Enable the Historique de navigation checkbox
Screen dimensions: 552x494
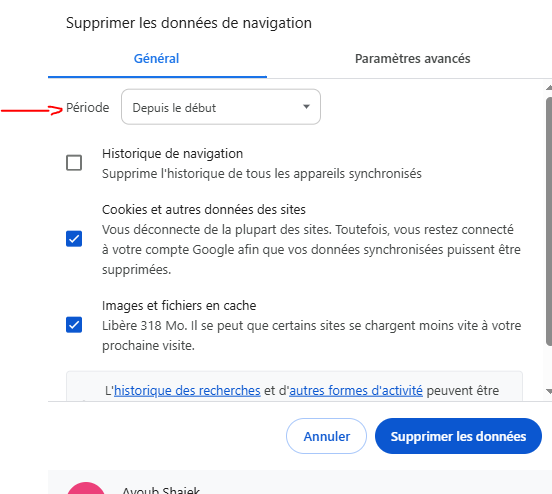point(74,163)
